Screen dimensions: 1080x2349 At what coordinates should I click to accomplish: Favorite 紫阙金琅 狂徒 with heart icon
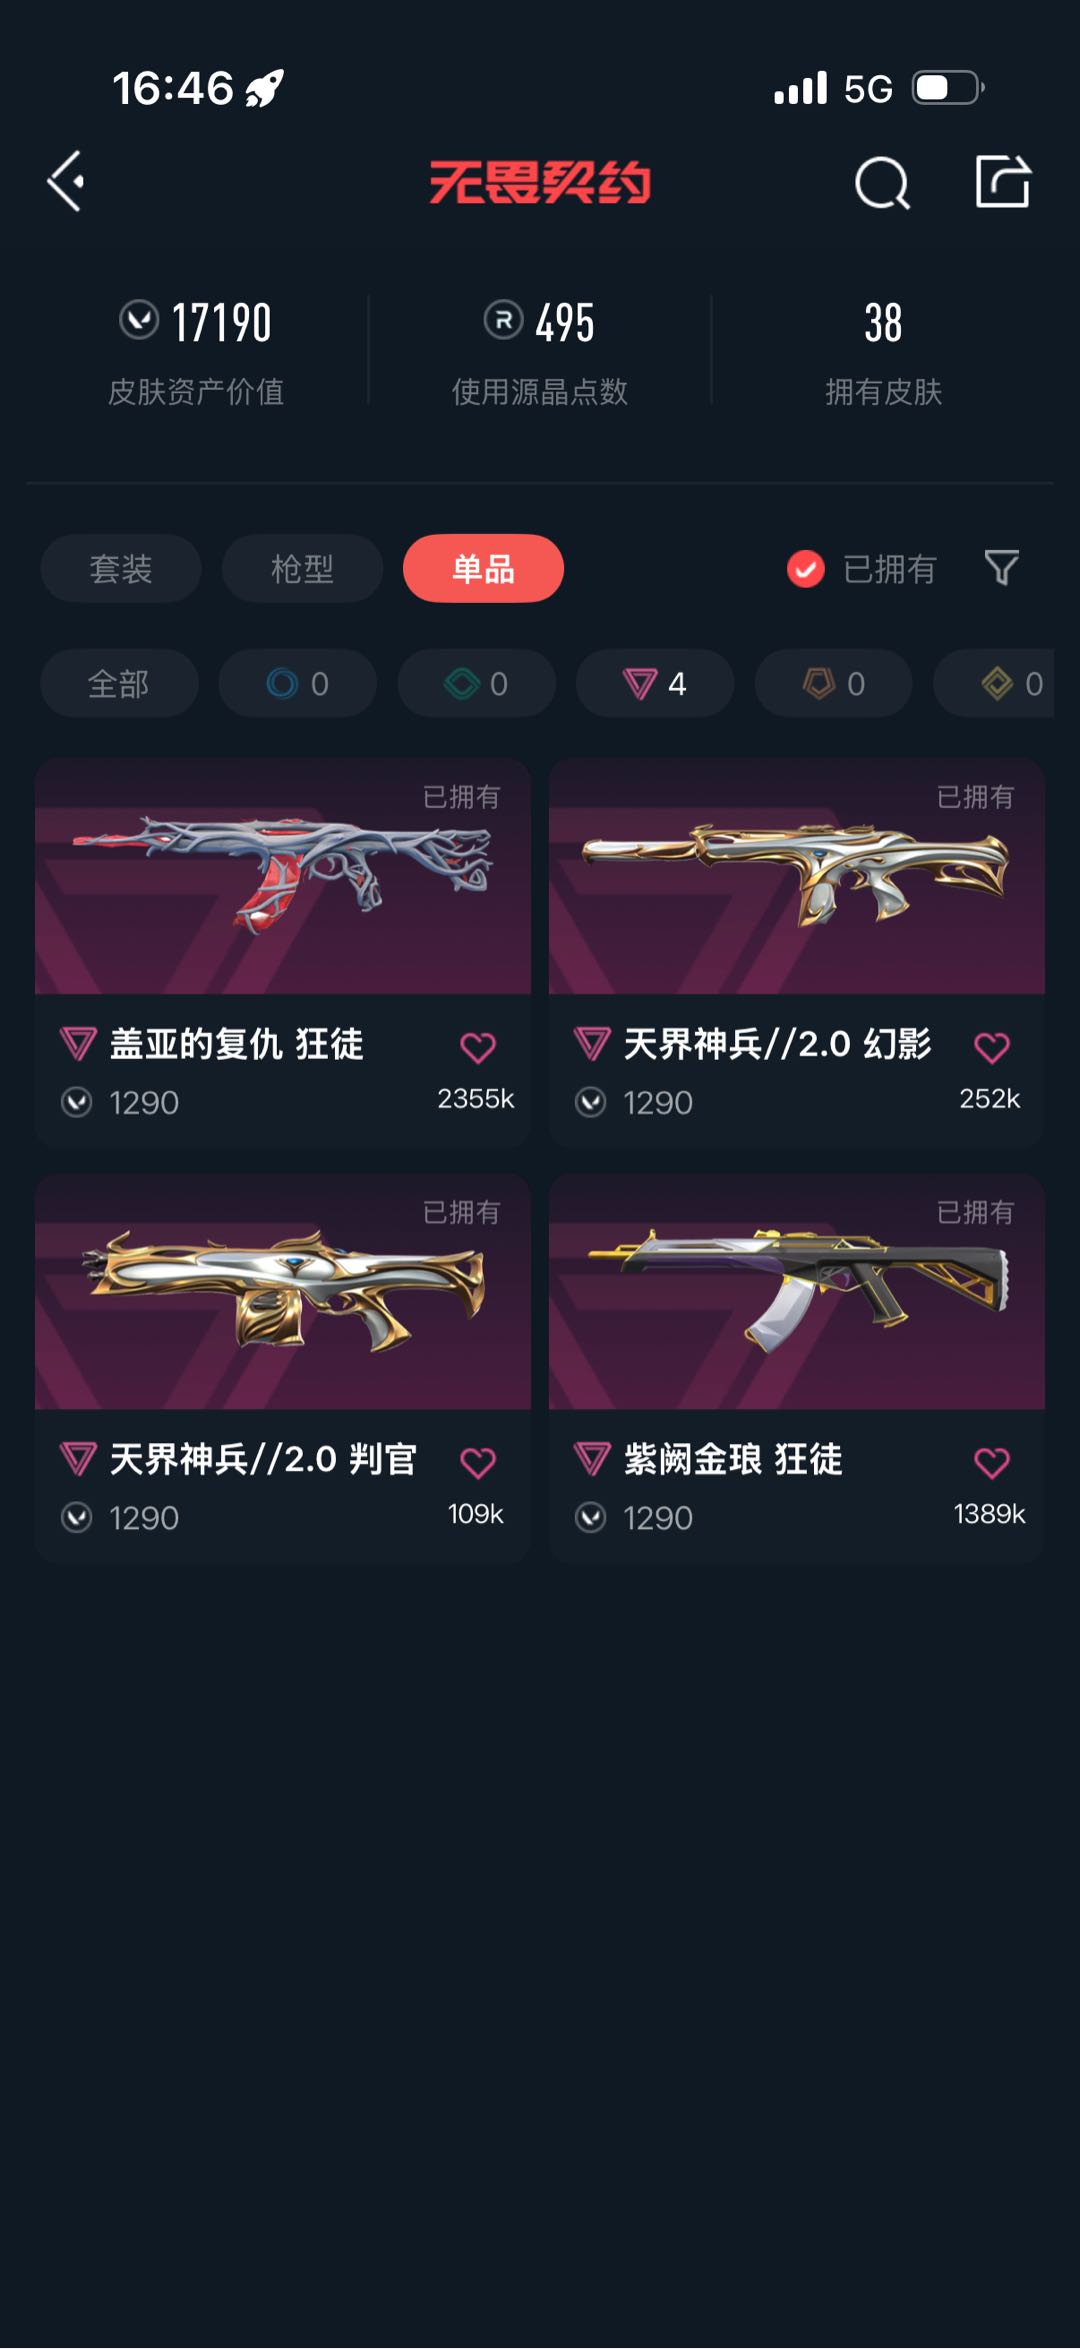click(992, 1462)
